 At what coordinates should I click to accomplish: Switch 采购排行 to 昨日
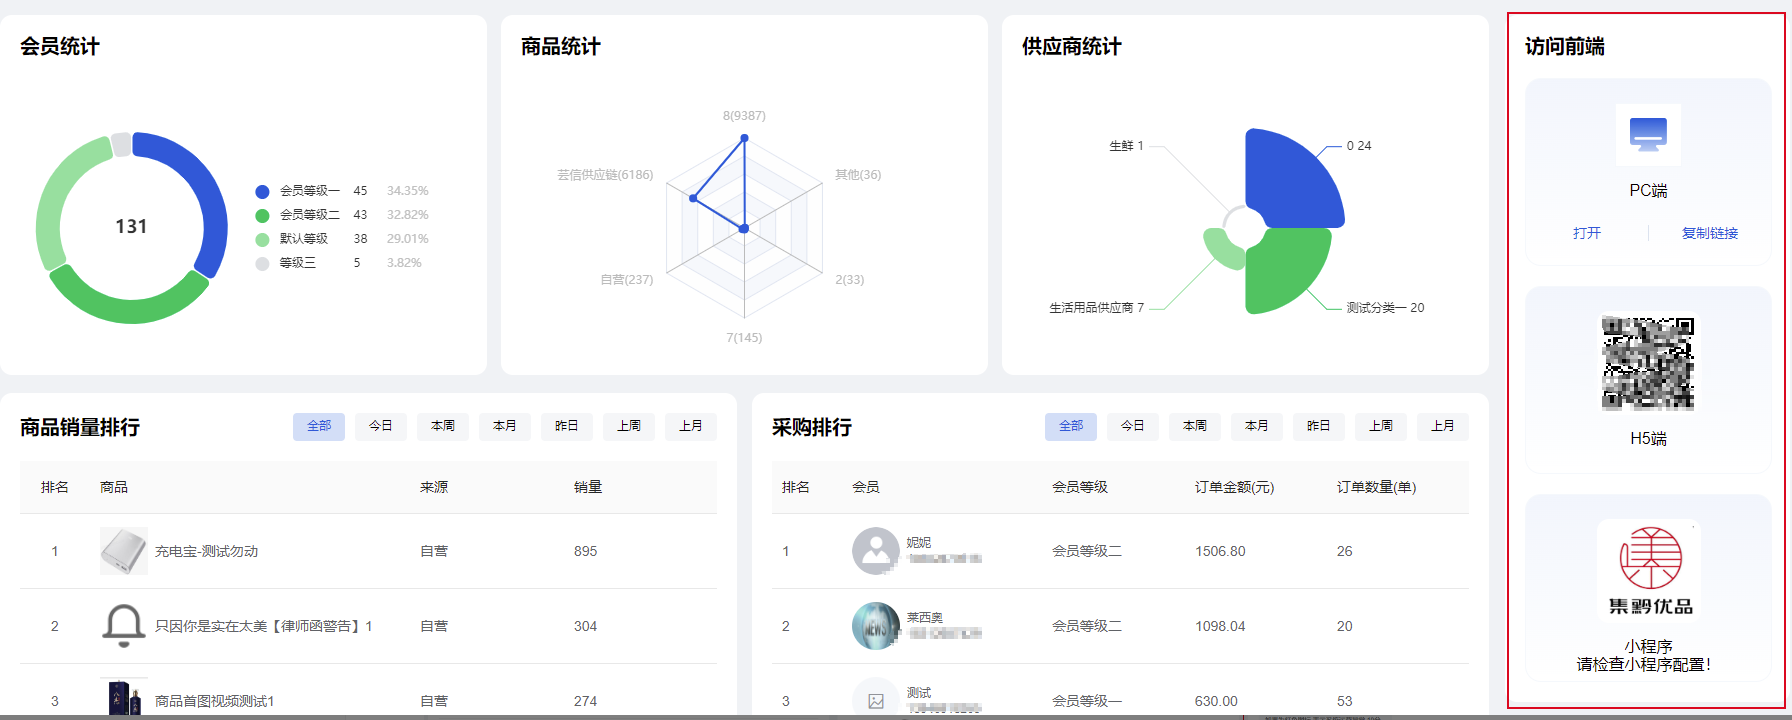(1319, 426)
